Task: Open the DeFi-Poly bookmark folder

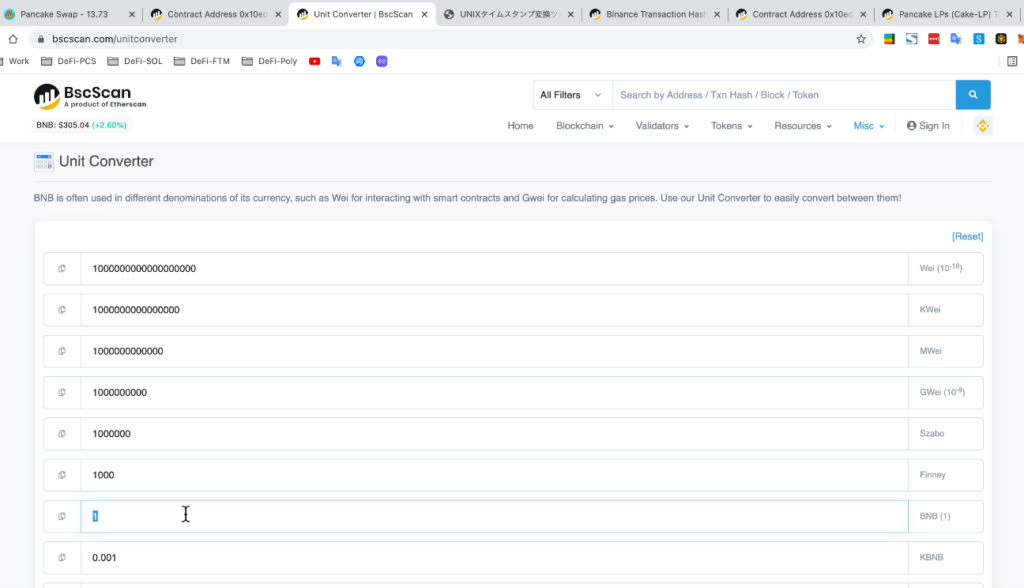Action: (269, 61)
